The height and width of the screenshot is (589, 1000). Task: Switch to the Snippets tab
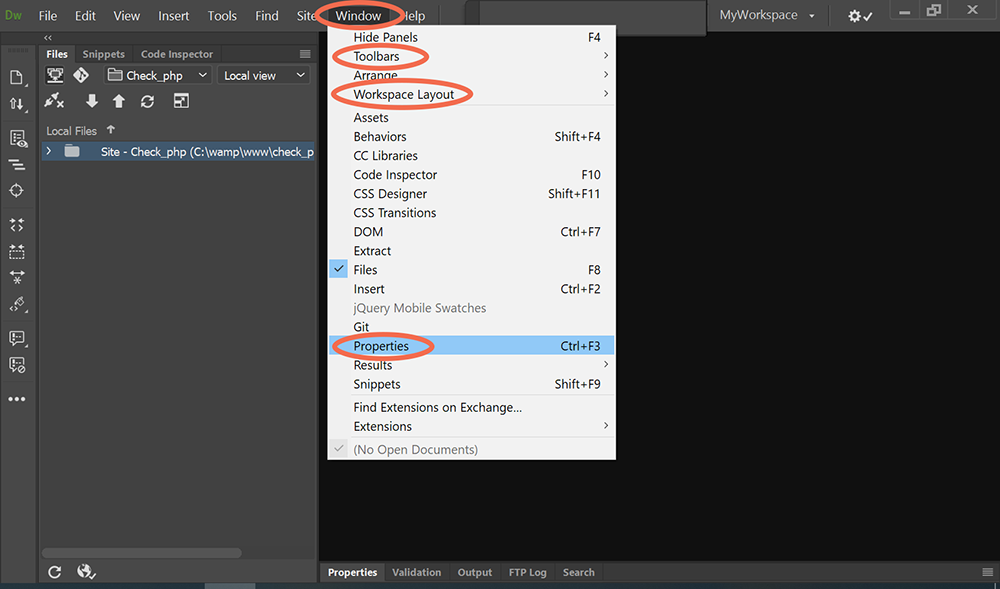103,53
